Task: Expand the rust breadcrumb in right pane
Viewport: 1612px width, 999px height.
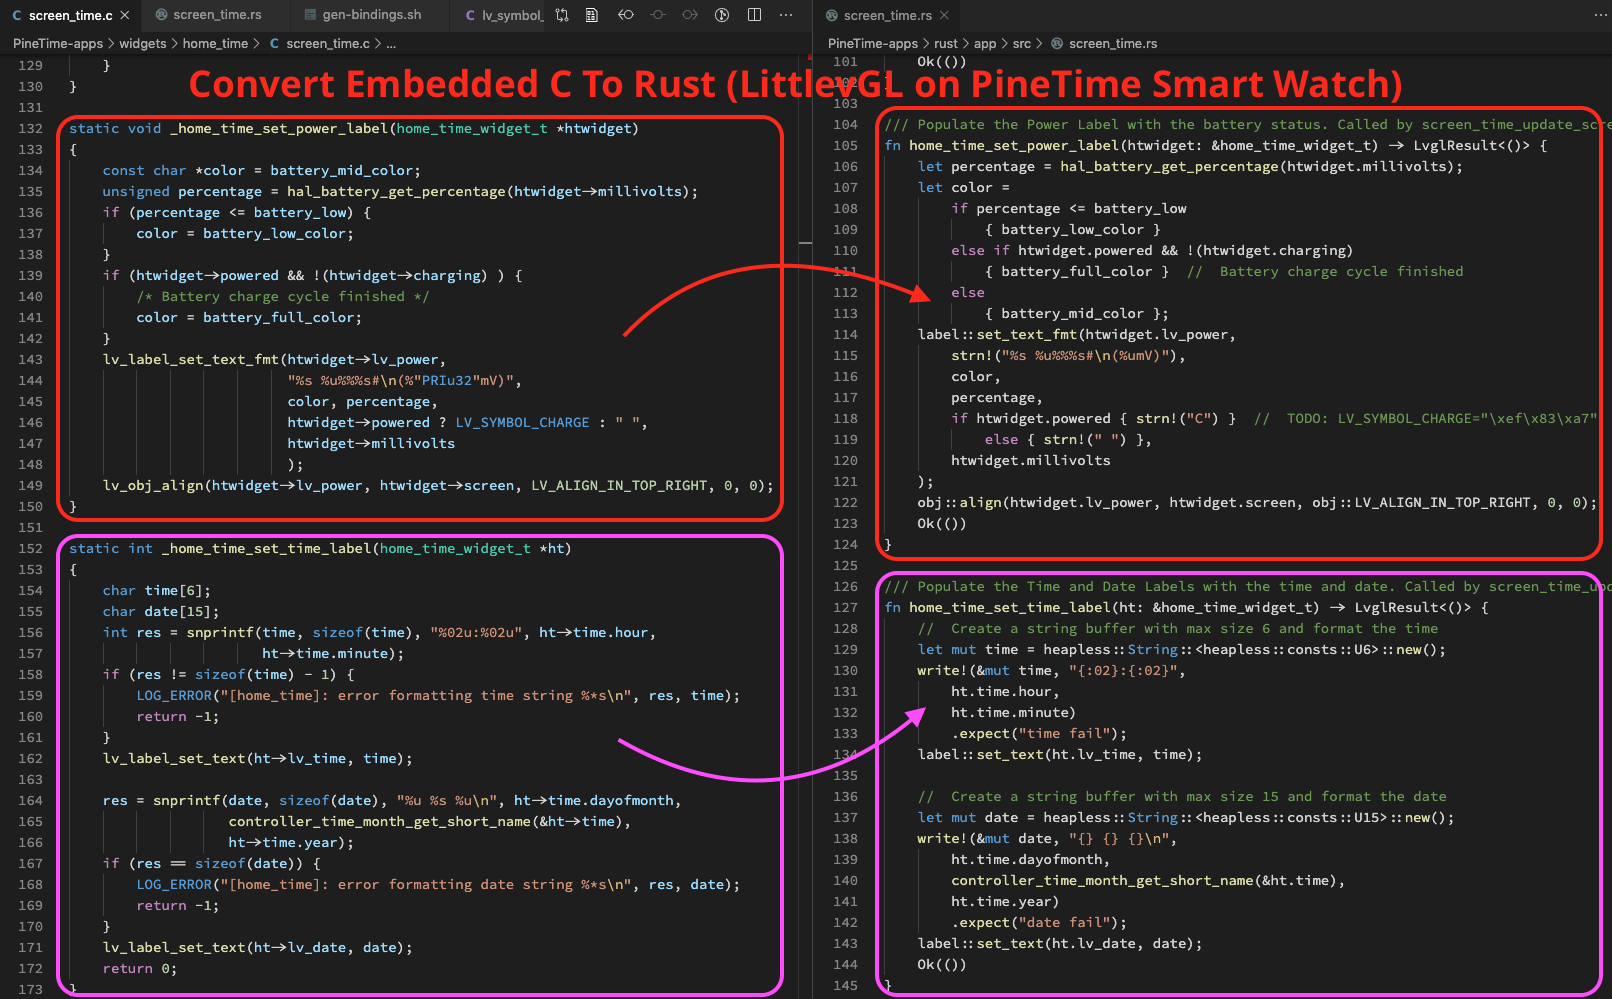Action: pyautogui.click(x=945, y=44)
